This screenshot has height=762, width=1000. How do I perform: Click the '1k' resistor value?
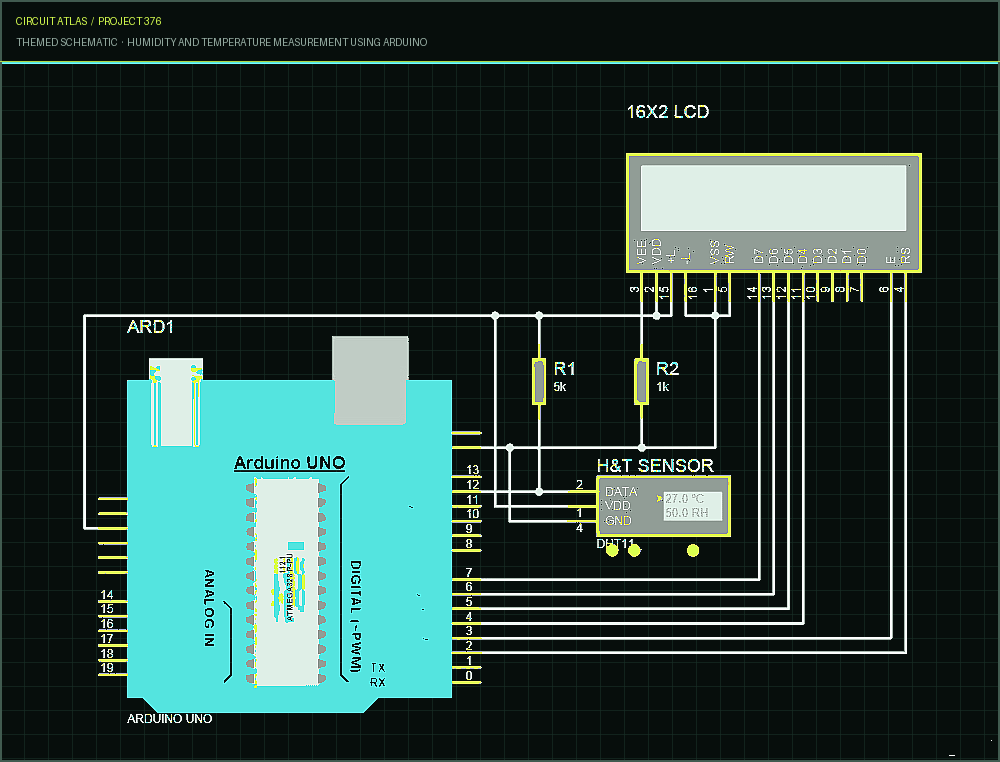(x=663, y=387)
